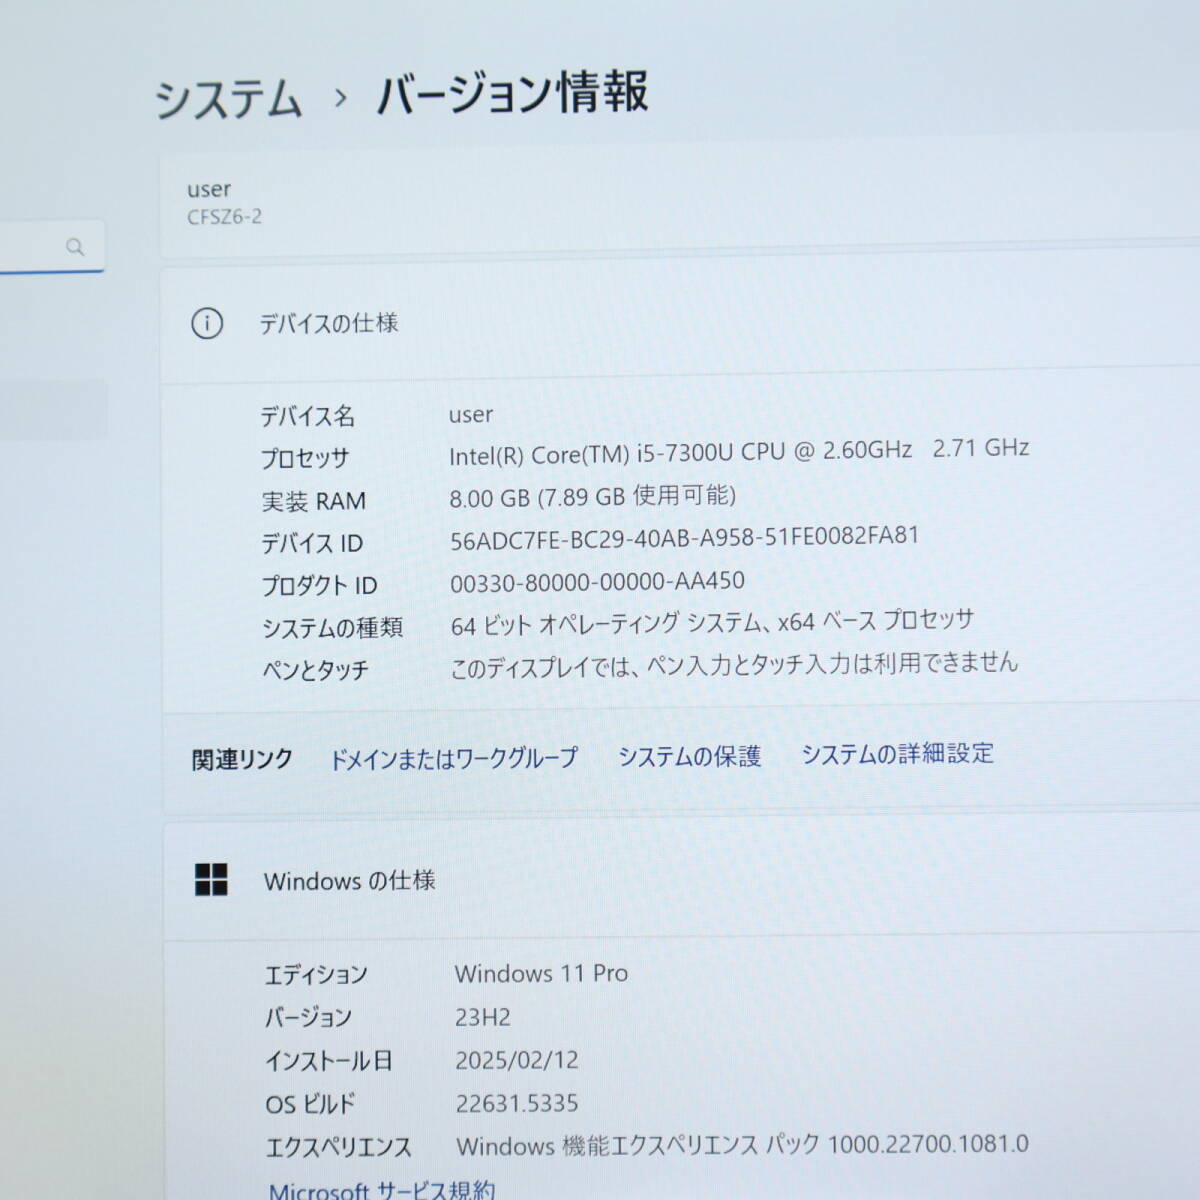
Task: Click the Windows logo icon
Action: 211,880
